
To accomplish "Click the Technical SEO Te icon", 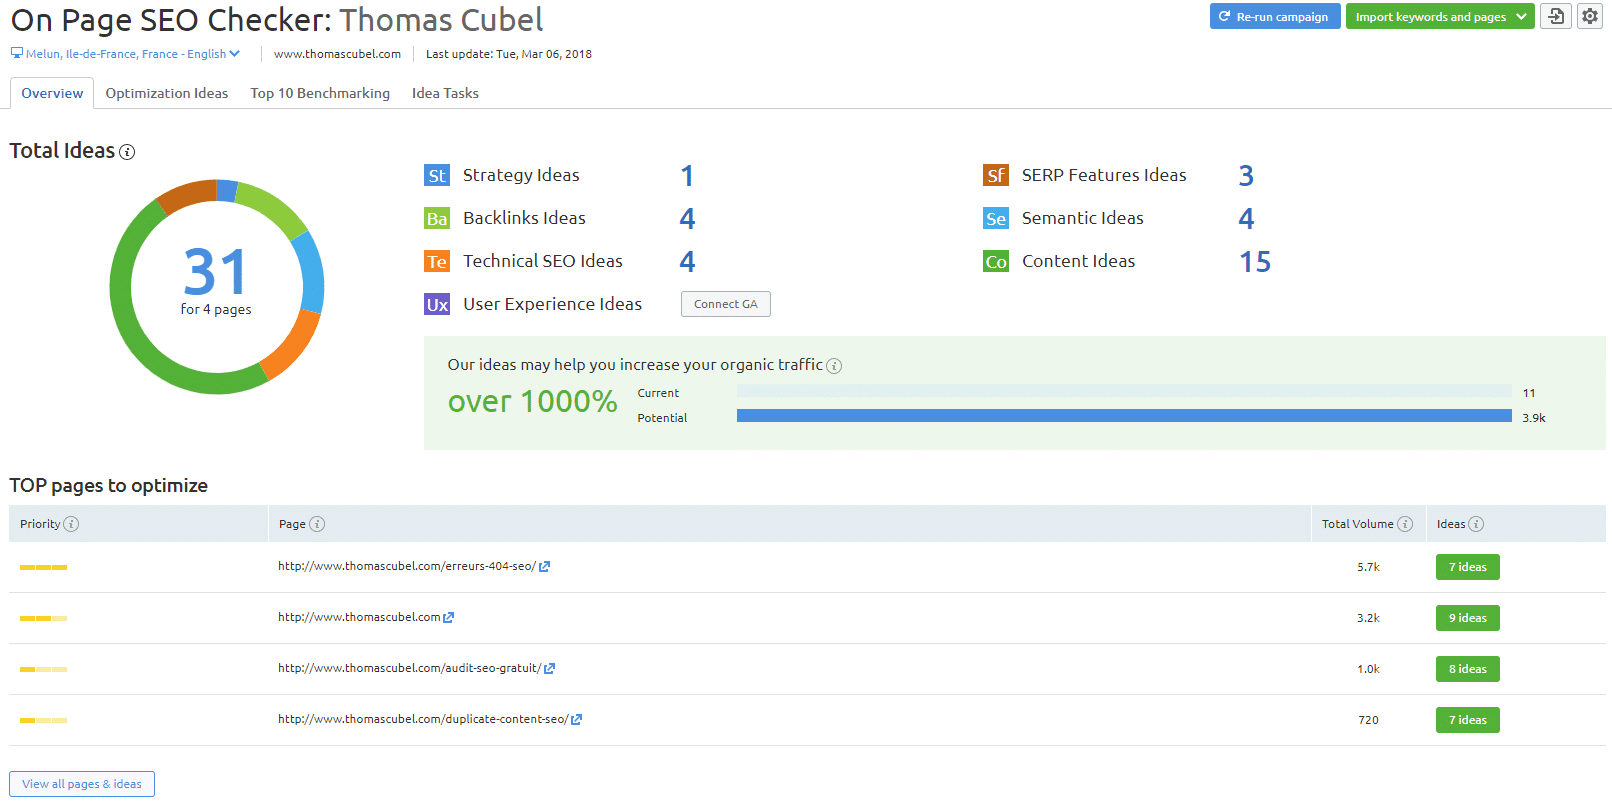I will click(437, 262).
